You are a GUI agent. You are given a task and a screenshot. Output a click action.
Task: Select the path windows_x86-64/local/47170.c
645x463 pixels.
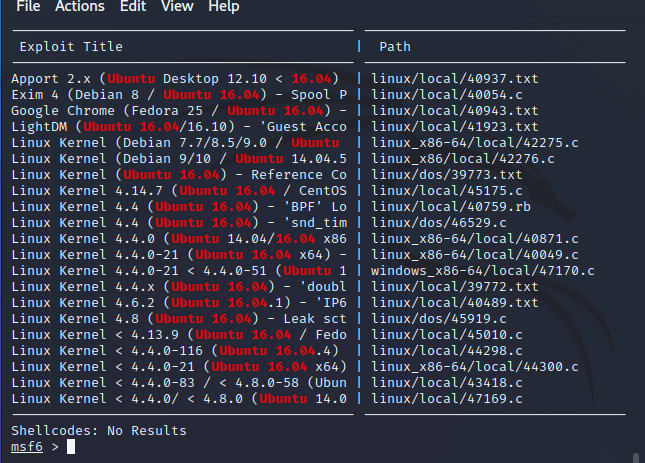point(483,271)
